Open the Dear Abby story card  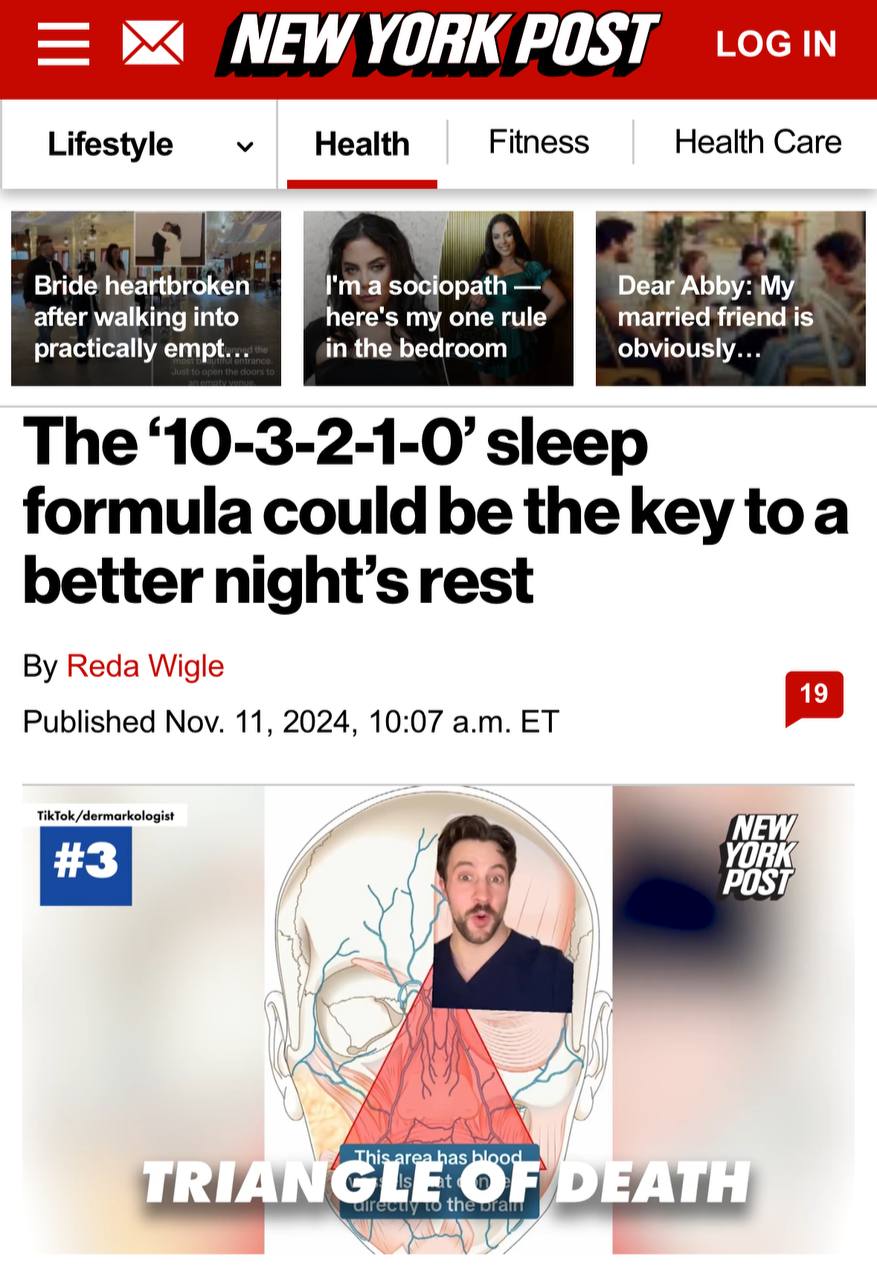[730, 298]
